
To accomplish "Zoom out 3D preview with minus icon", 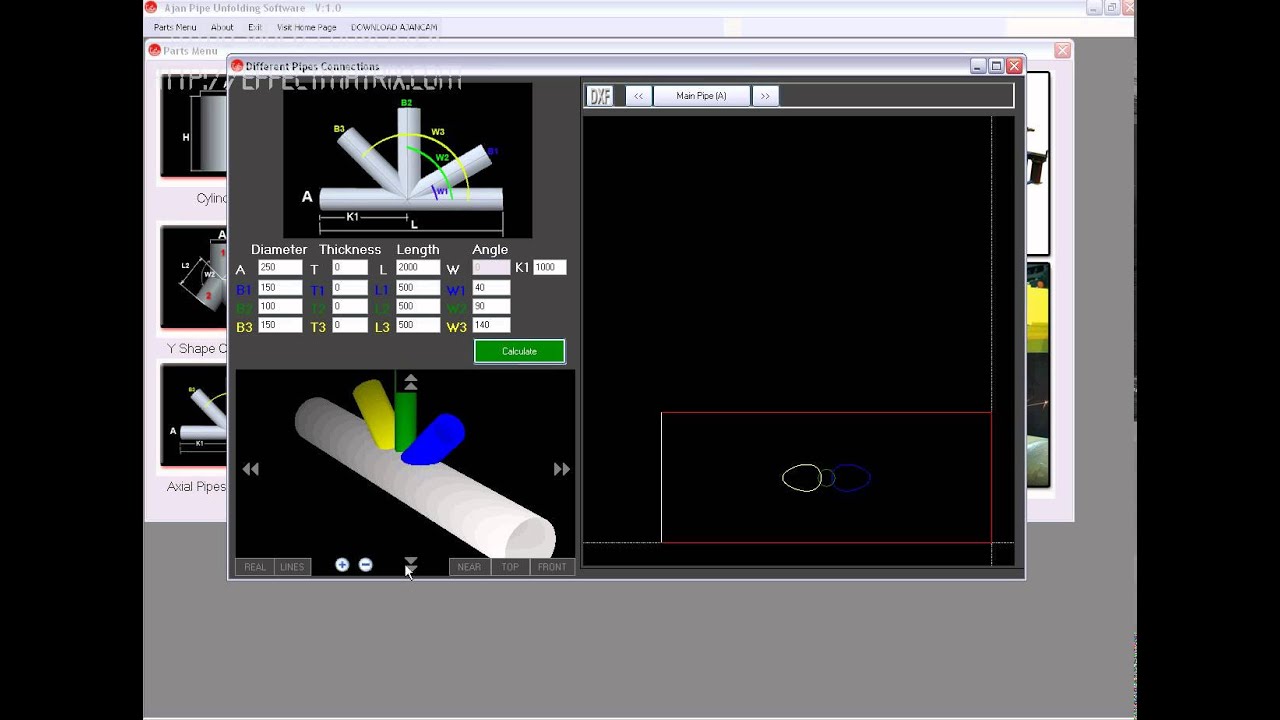I will 365,565.
